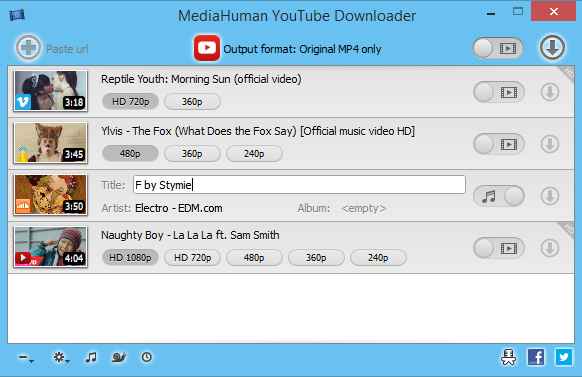Select HD 1080p for Naughty Boy video
Screen dimensions: 582x377
[130, 258]
